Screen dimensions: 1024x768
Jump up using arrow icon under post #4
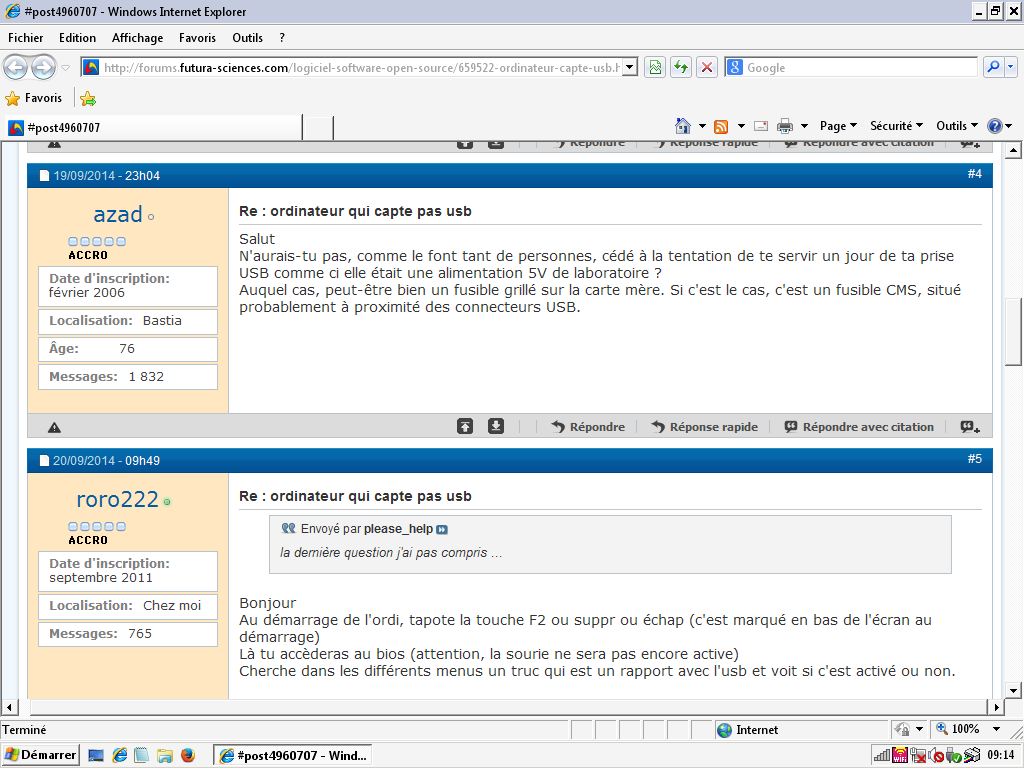pos(465,426)
